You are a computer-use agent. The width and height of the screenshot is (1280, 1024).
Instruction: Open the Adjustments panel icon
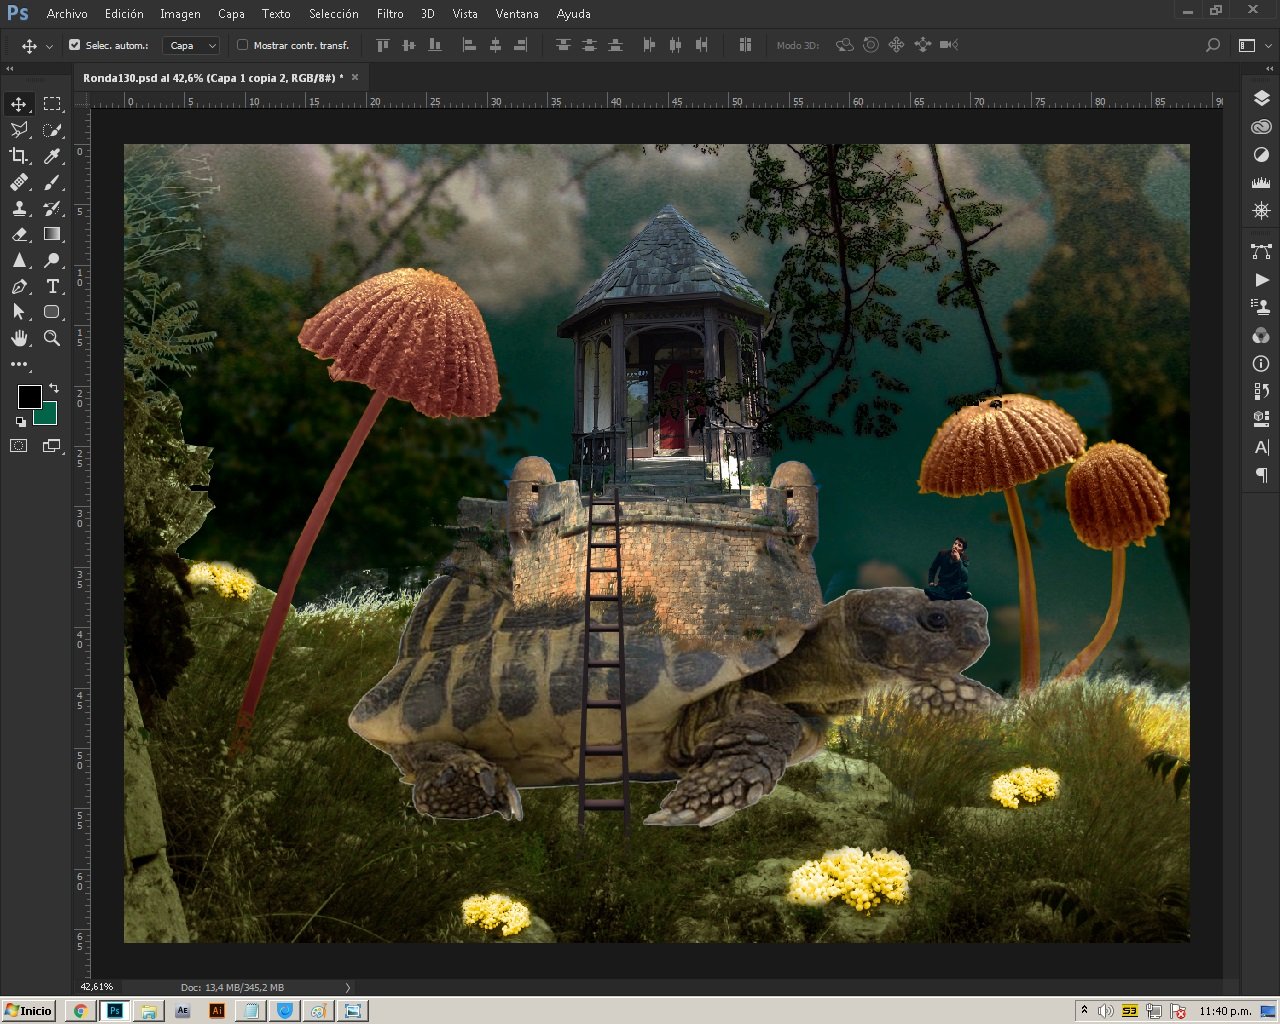[1261, 155]
